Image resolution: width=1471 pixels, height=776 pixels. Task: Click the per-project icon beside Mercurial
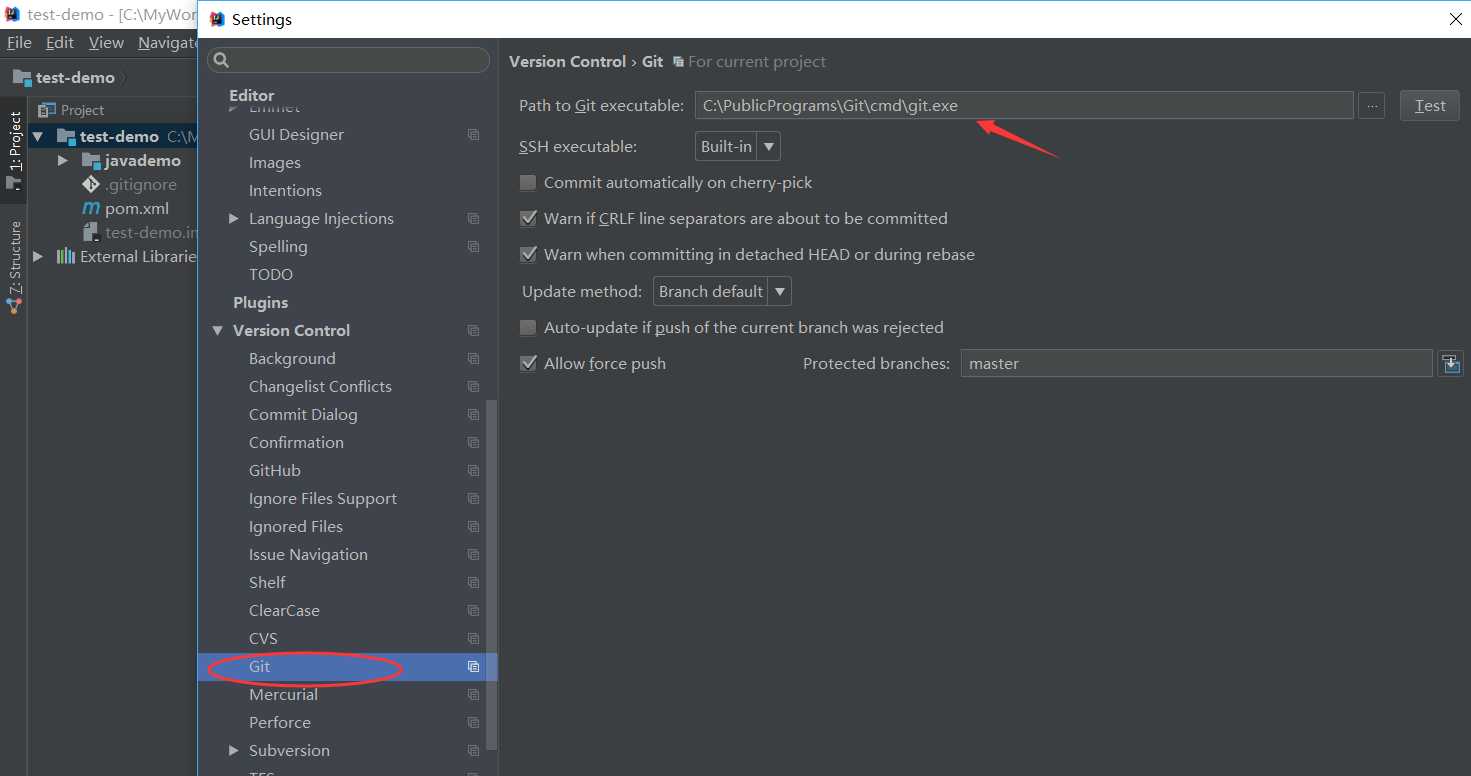474,695
